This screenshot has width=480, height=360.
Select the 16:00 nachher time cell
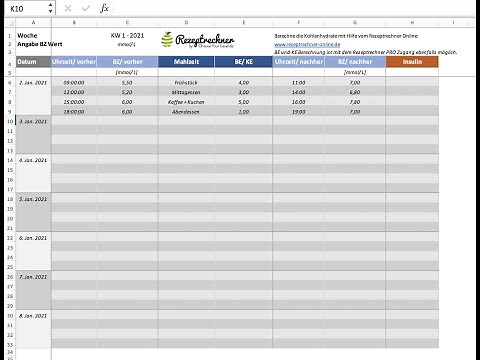coord(299,102)
